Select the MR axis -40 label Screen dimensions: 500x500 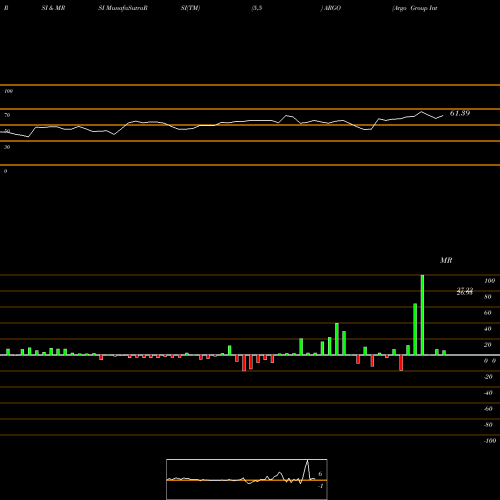coord(488,393)
